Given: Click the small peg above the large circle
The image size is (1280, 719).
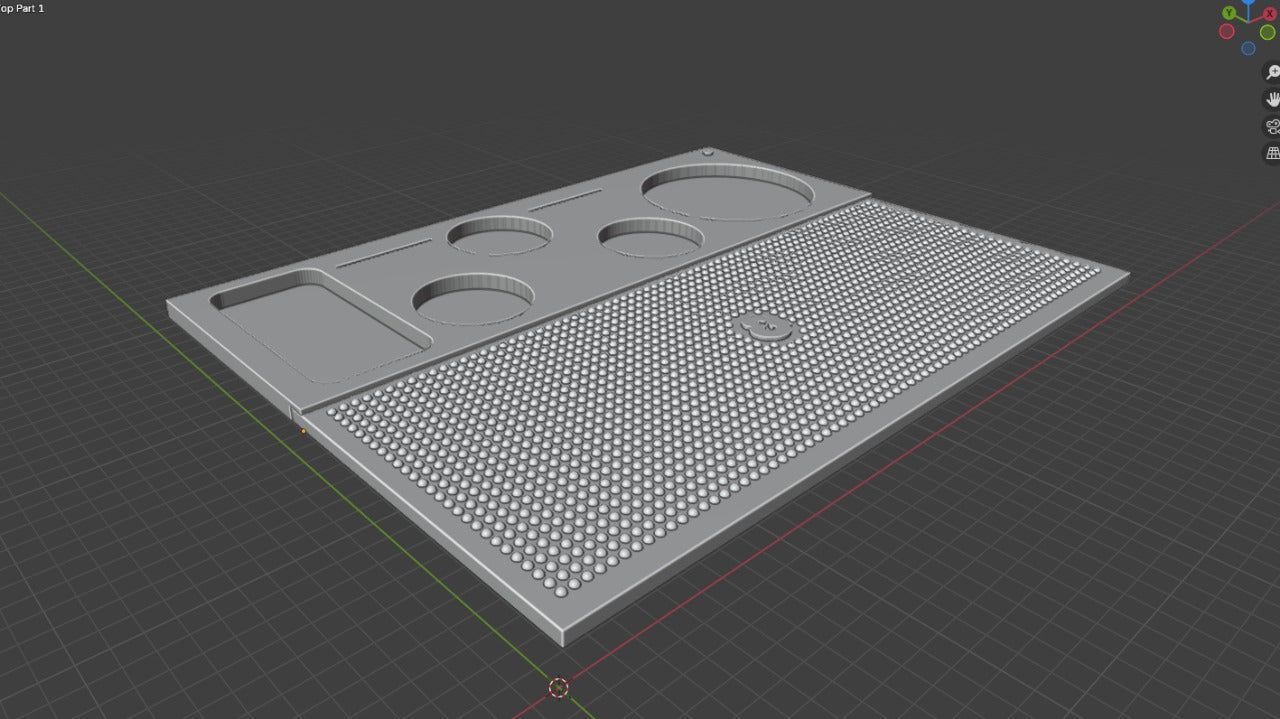Looking at the screenshot, I should pos(708,153).
